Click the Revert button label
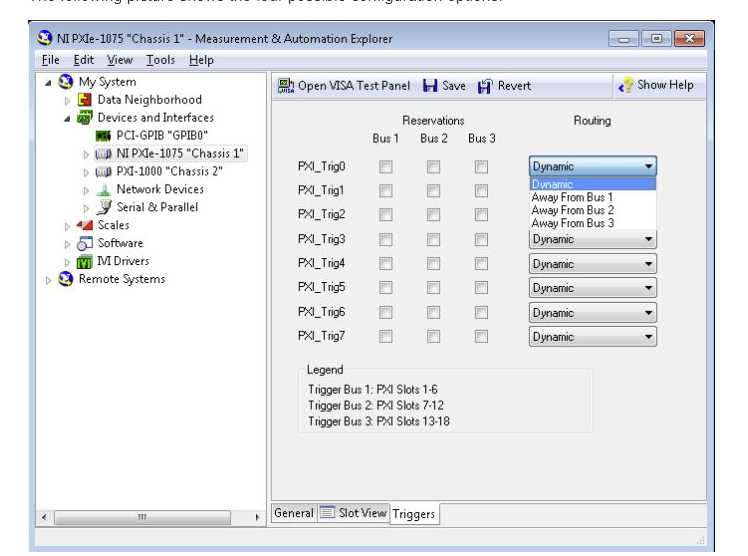This screenshot has height=556, width=748. tap(514, 86)
